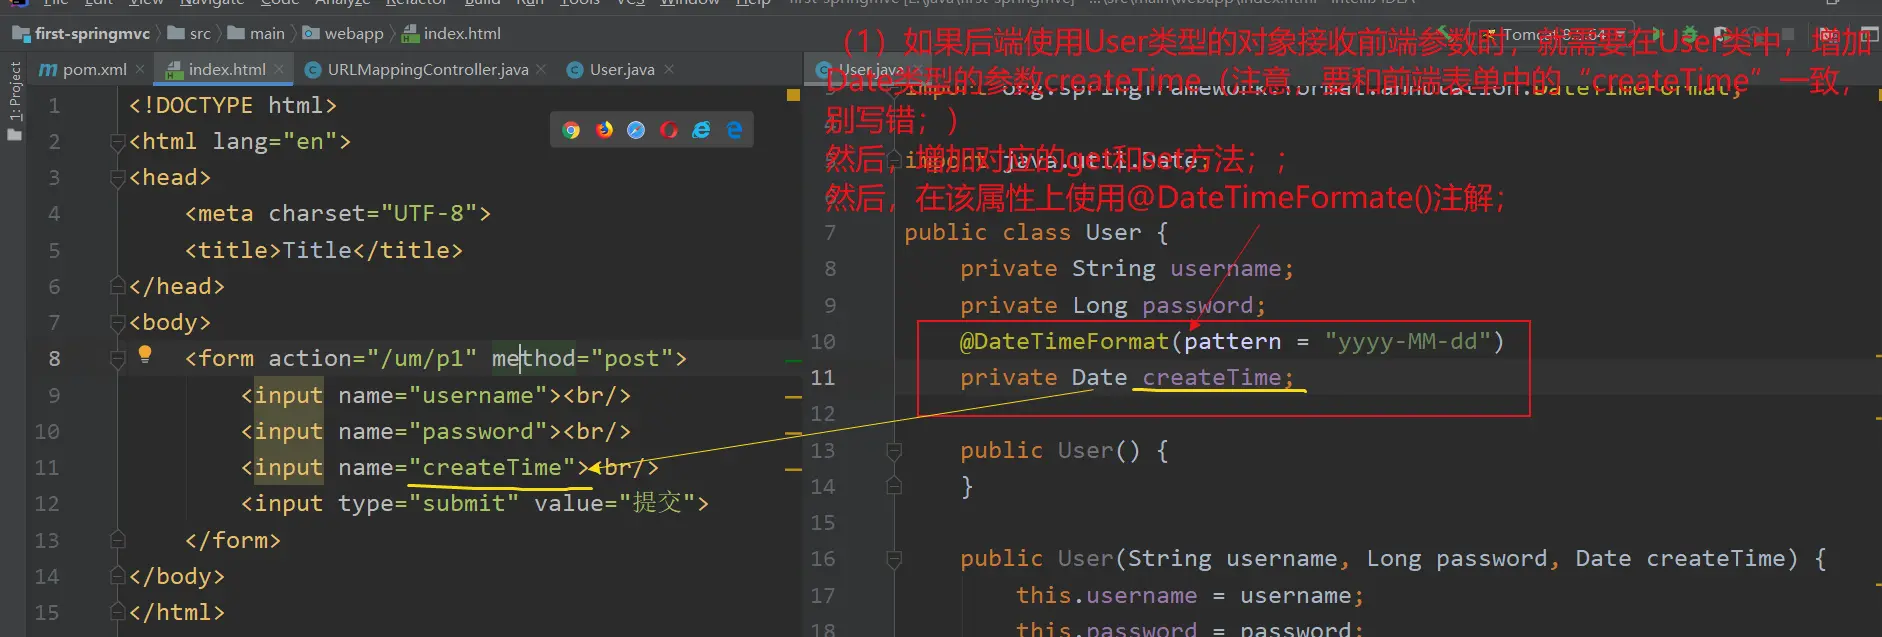1882x637 pixels.
Task: Click first-springmvc in the navigation breadcrumb
Action: (81, 33)
